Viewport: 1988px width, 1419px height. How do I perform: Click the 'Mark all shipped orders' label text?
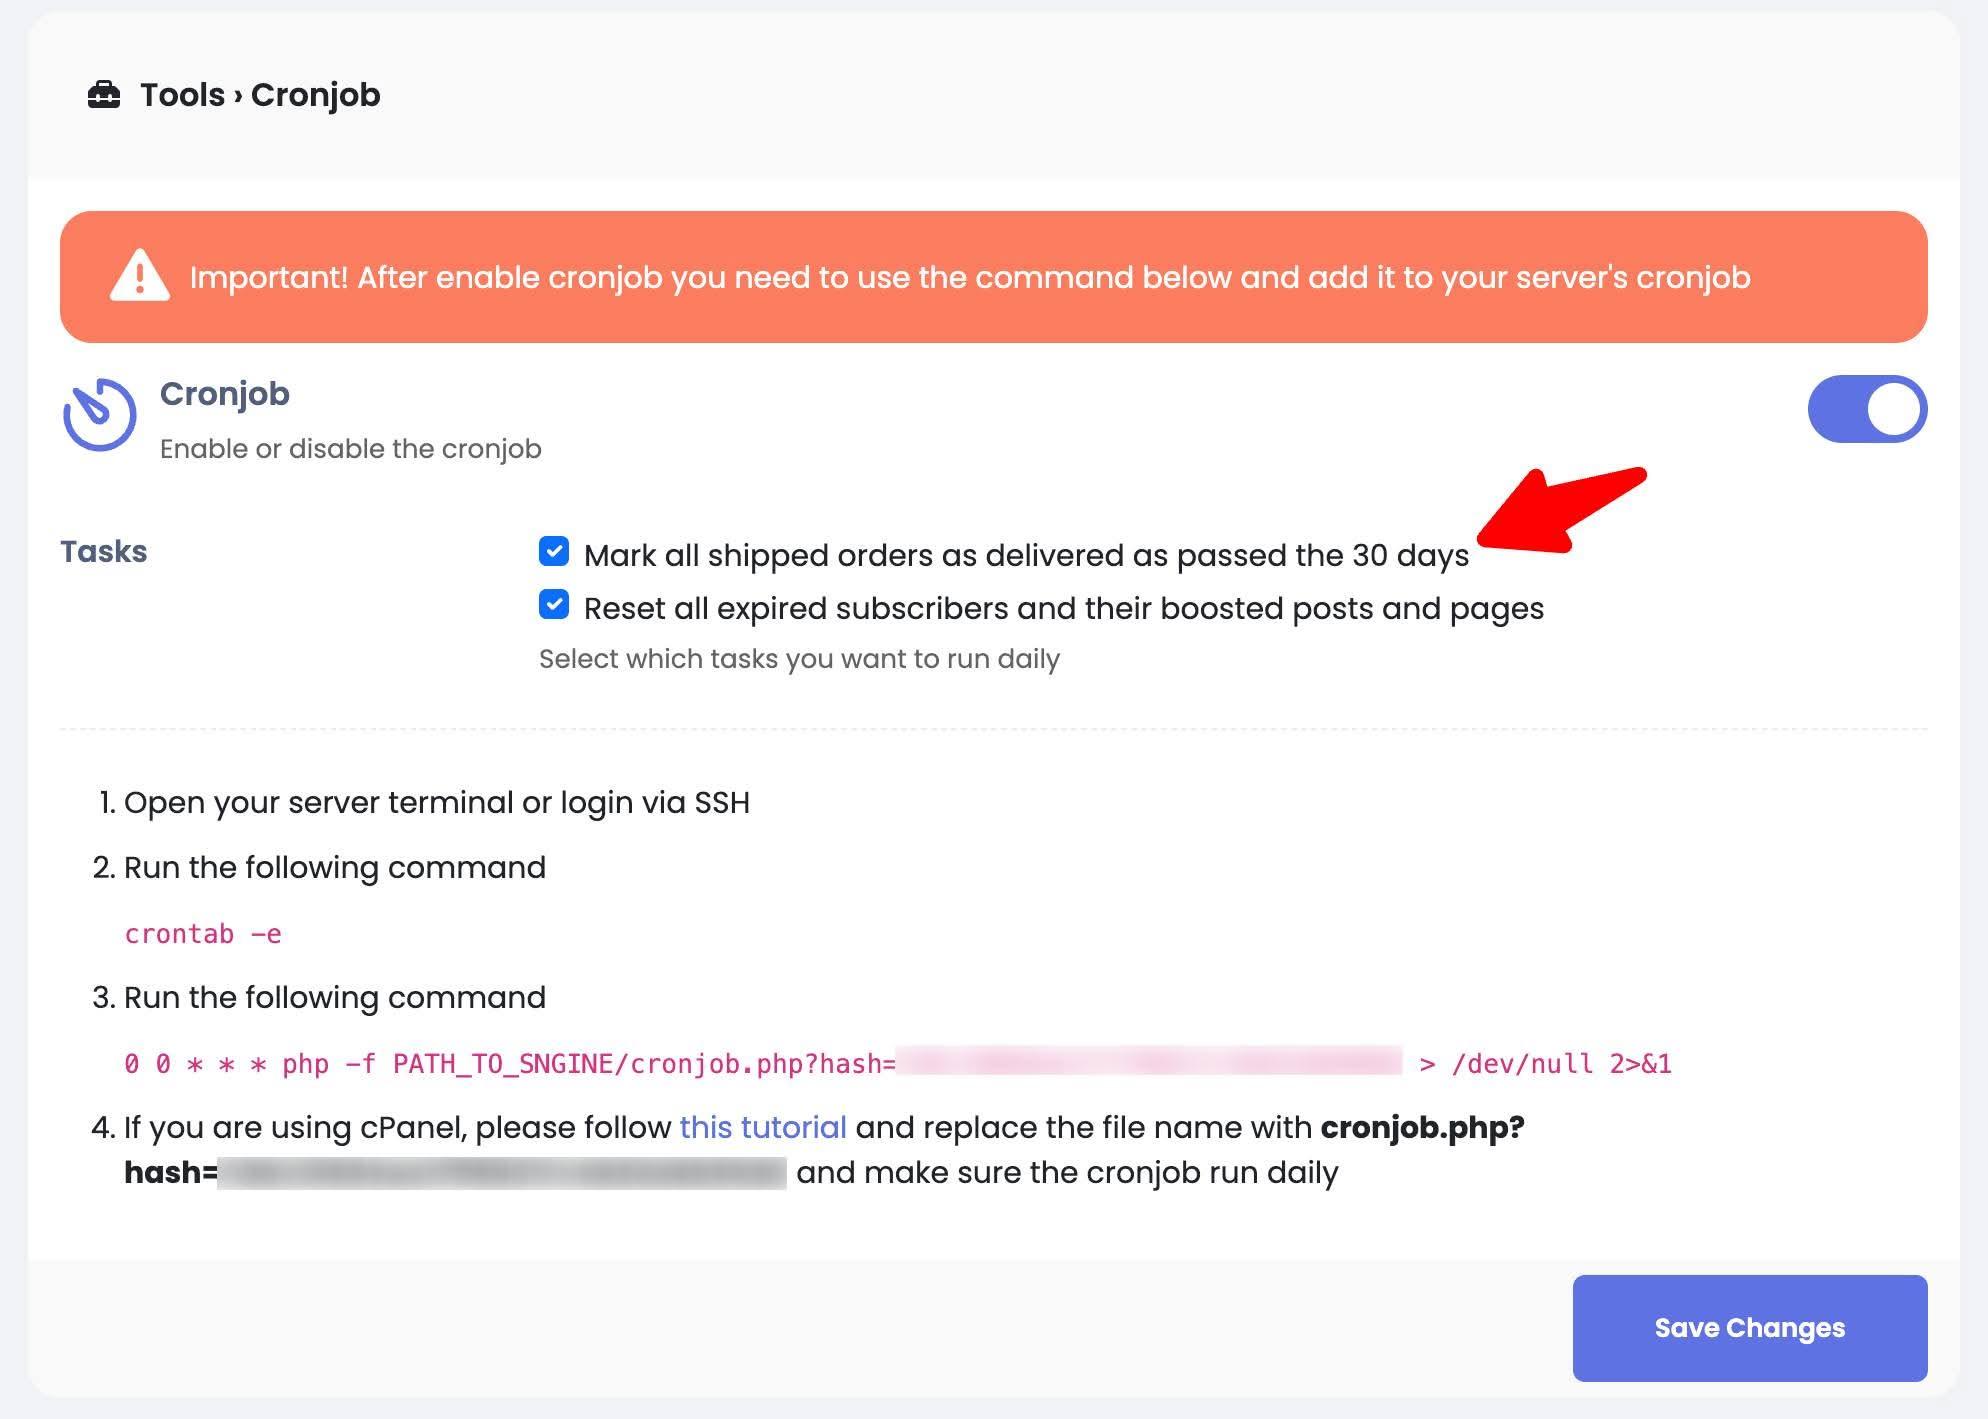point(1026,555)
